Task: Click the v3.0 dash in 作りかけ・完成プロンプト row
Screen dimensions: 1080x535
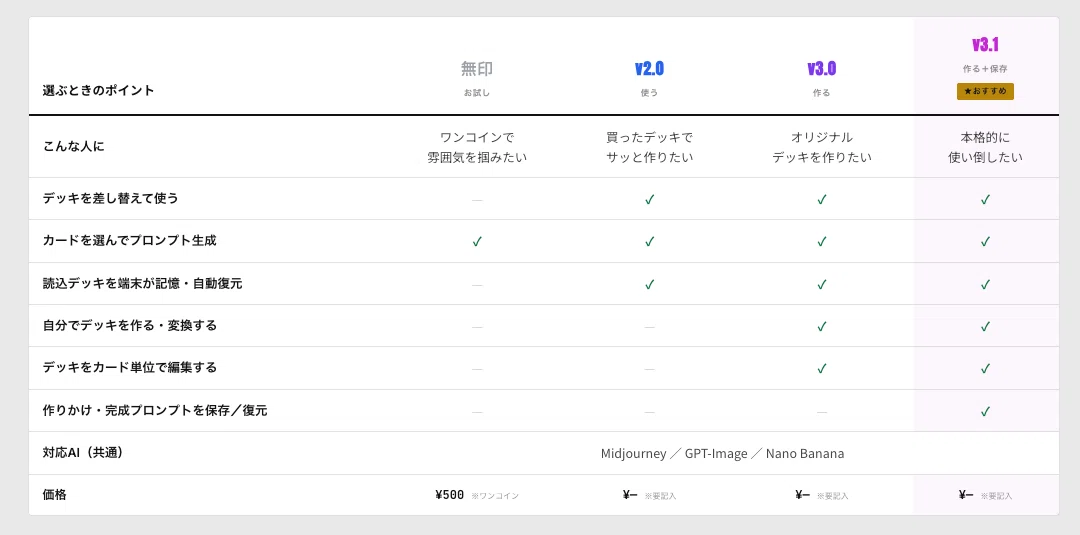Action: (821, 412)
